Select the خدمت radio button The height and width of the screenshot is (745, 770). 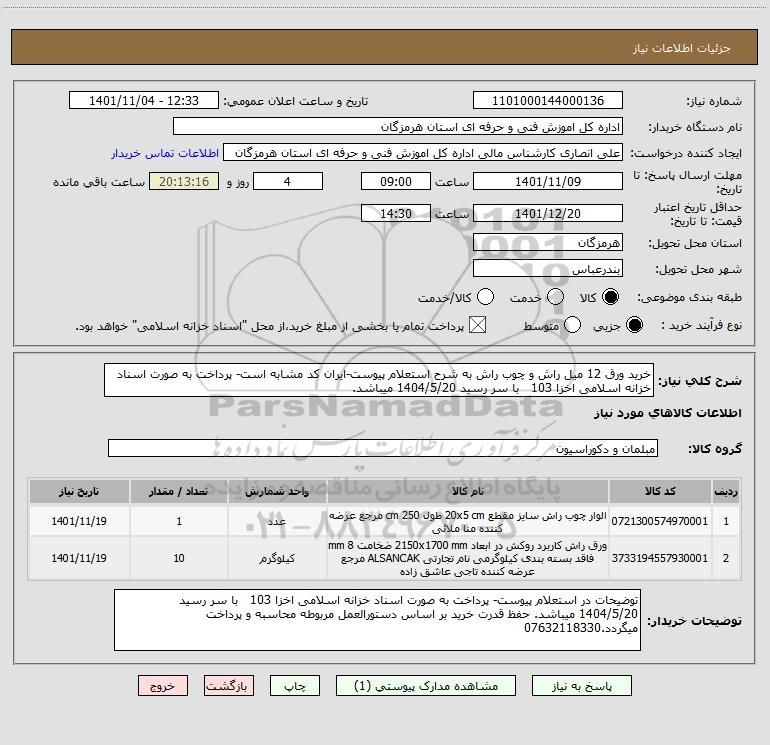tap(555, 297)
